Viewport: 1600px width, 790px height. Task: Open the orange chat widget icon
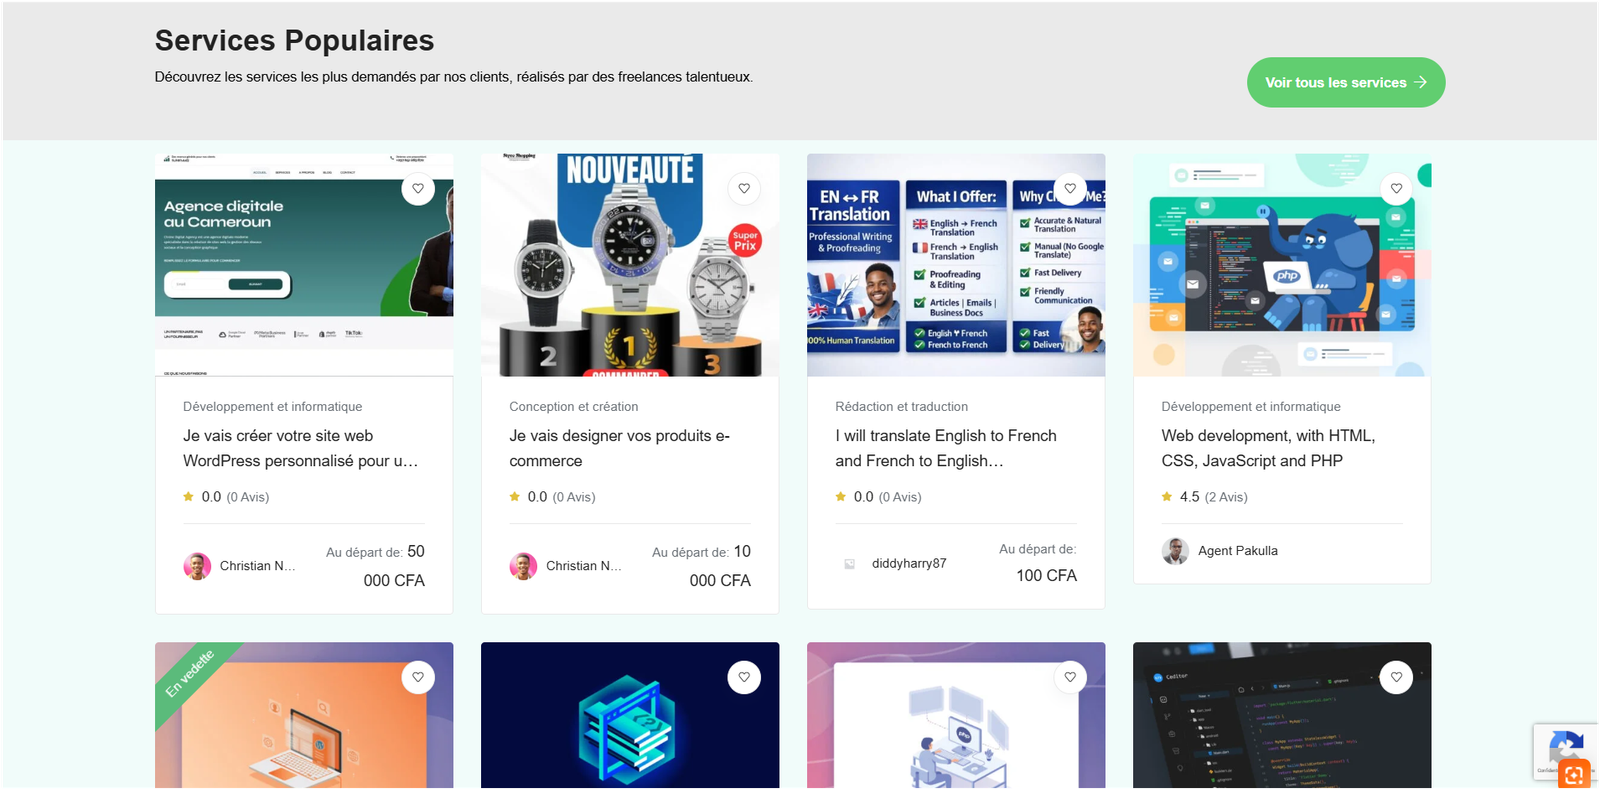click(1574, 775)
